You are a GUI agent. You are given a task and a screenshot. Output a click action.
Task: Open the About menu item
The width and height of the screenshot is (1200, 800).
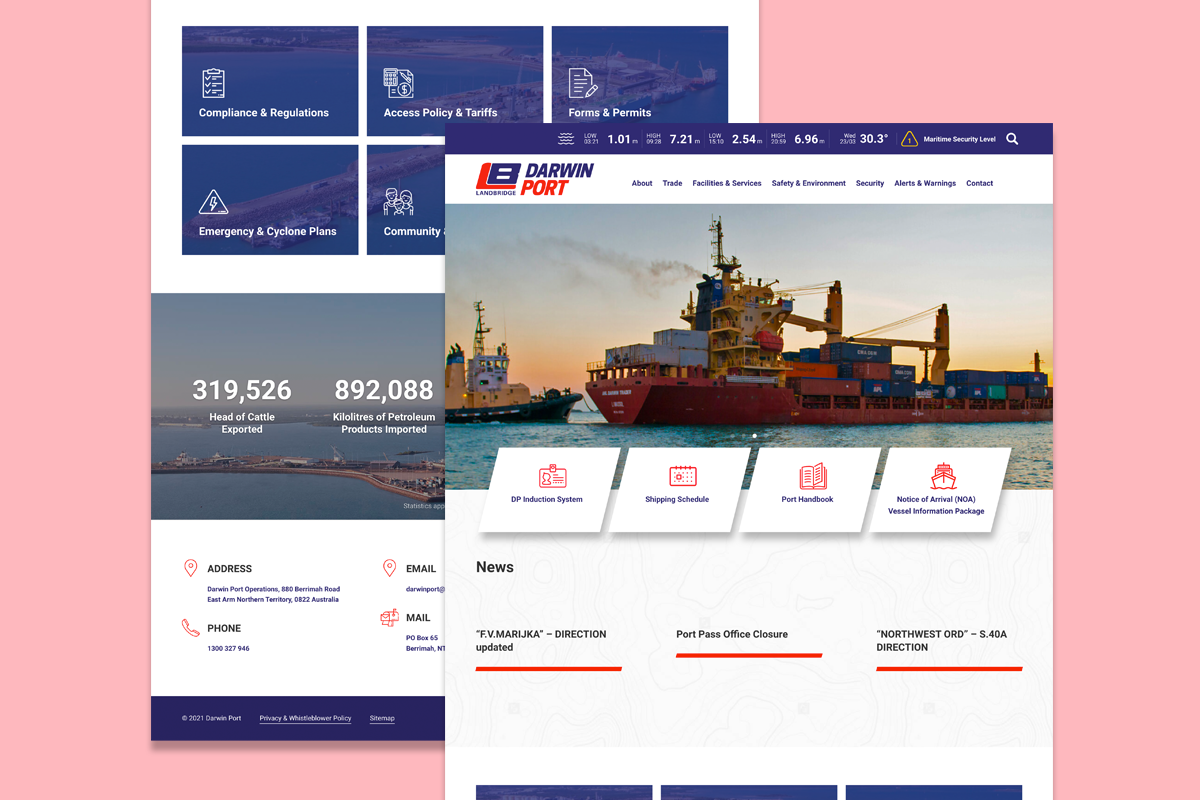click(642, 184)
